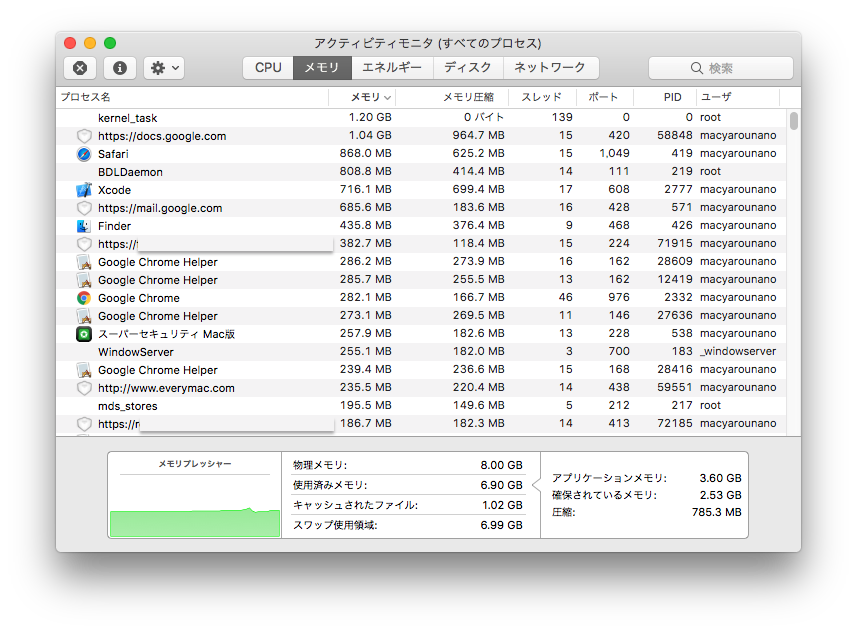Click the http://www.everymac.com process name
857x632 pixels.
coord(166,388)
